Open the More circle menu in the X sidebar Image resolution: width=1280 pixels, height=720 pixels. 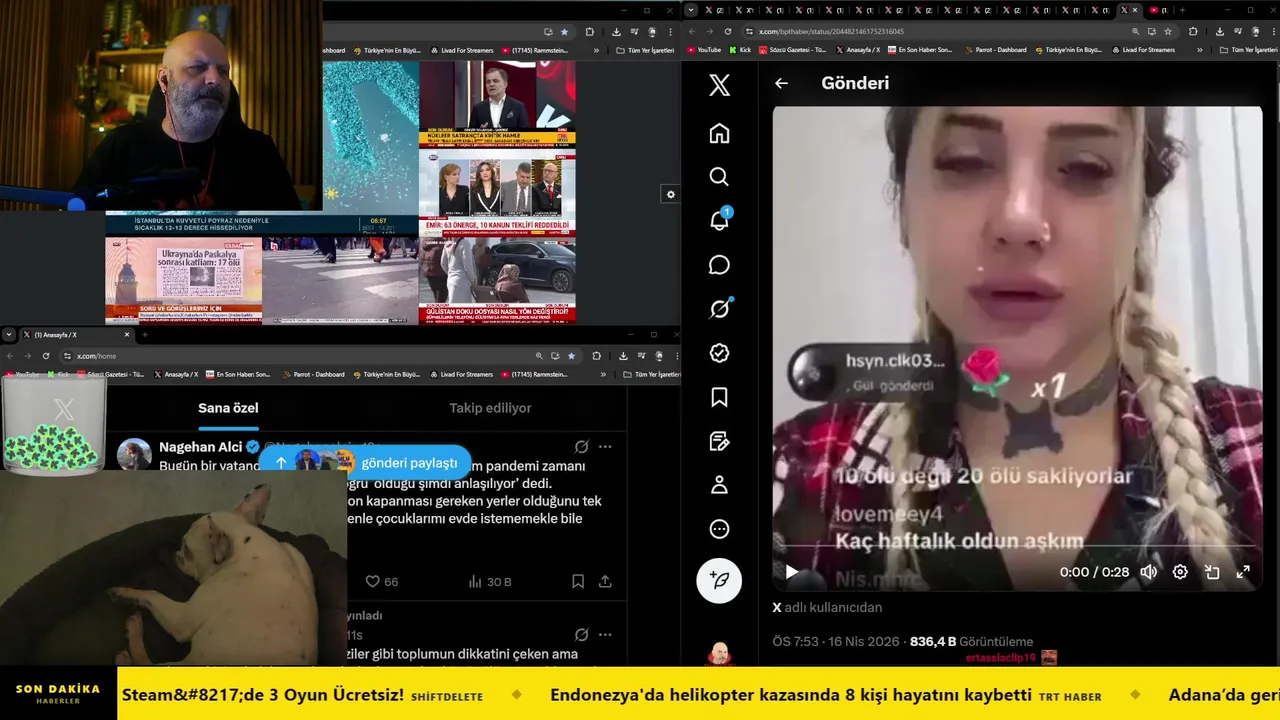pos(719,529)
